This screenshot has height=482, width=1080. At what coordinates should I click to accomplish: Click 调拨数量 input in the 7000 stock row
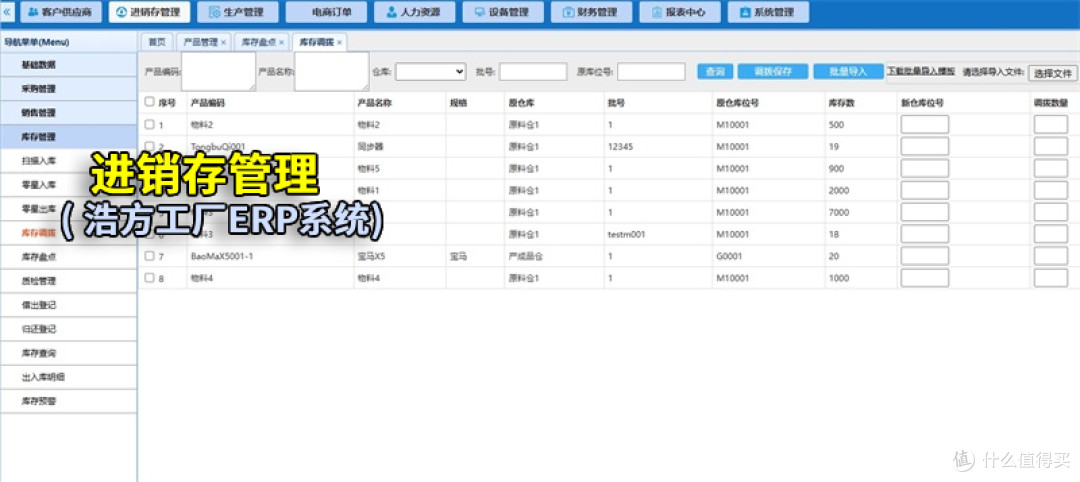coord(1050,212)
